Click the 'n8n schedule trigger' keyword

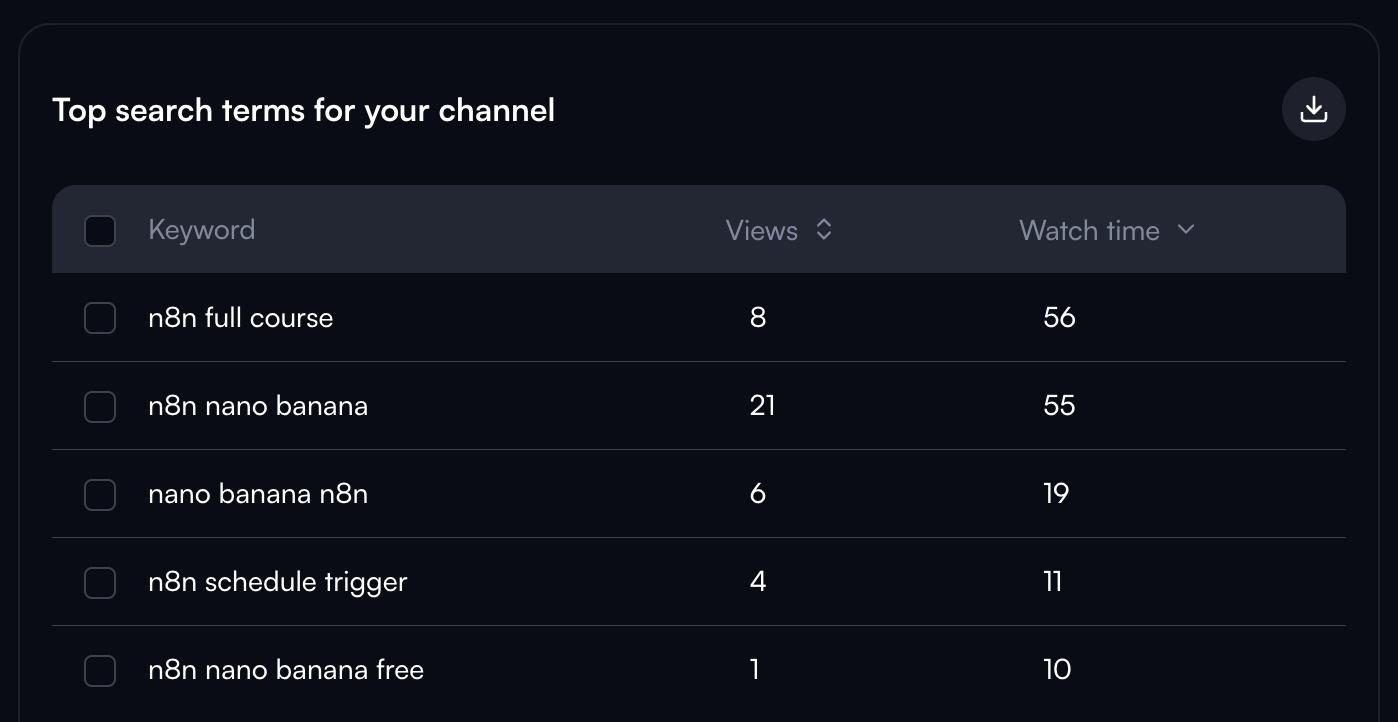(277, 582)
